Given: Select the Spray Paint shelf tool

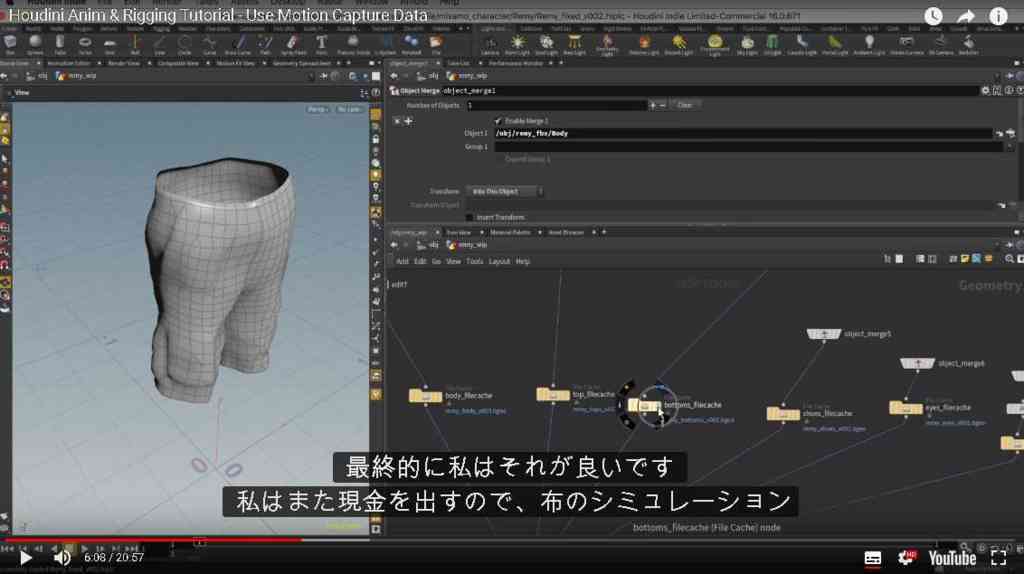Looking at the screenshot, I should [293, 44].
